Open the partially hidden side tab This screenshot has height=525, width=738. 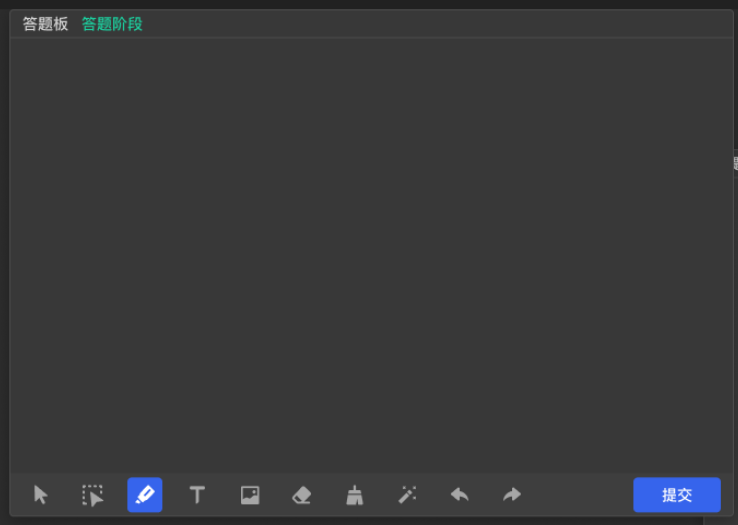tap(735, 163)
